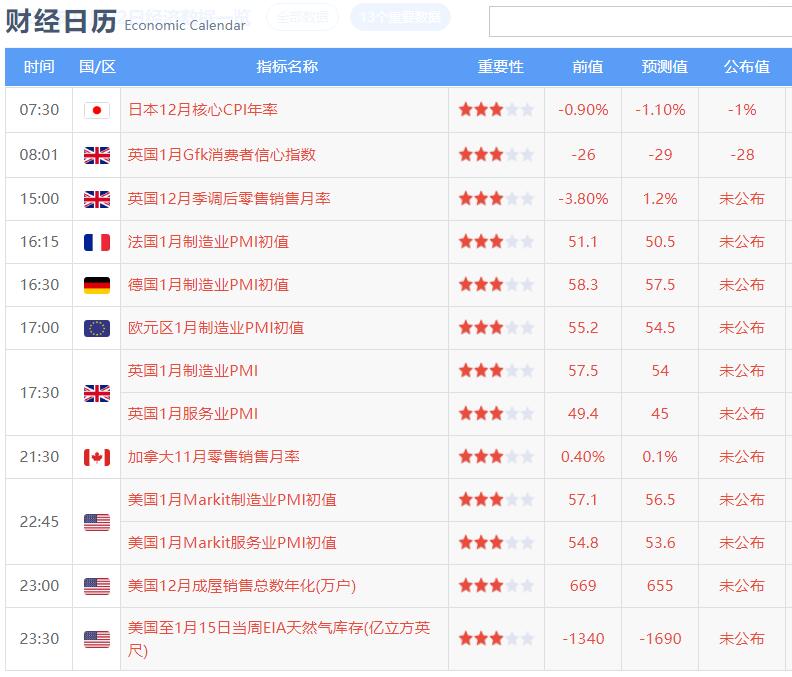Viewport: 792px width, 677px height.
Task: Open 英国1月制造业PMI indicator
Action: pos(193,371)
